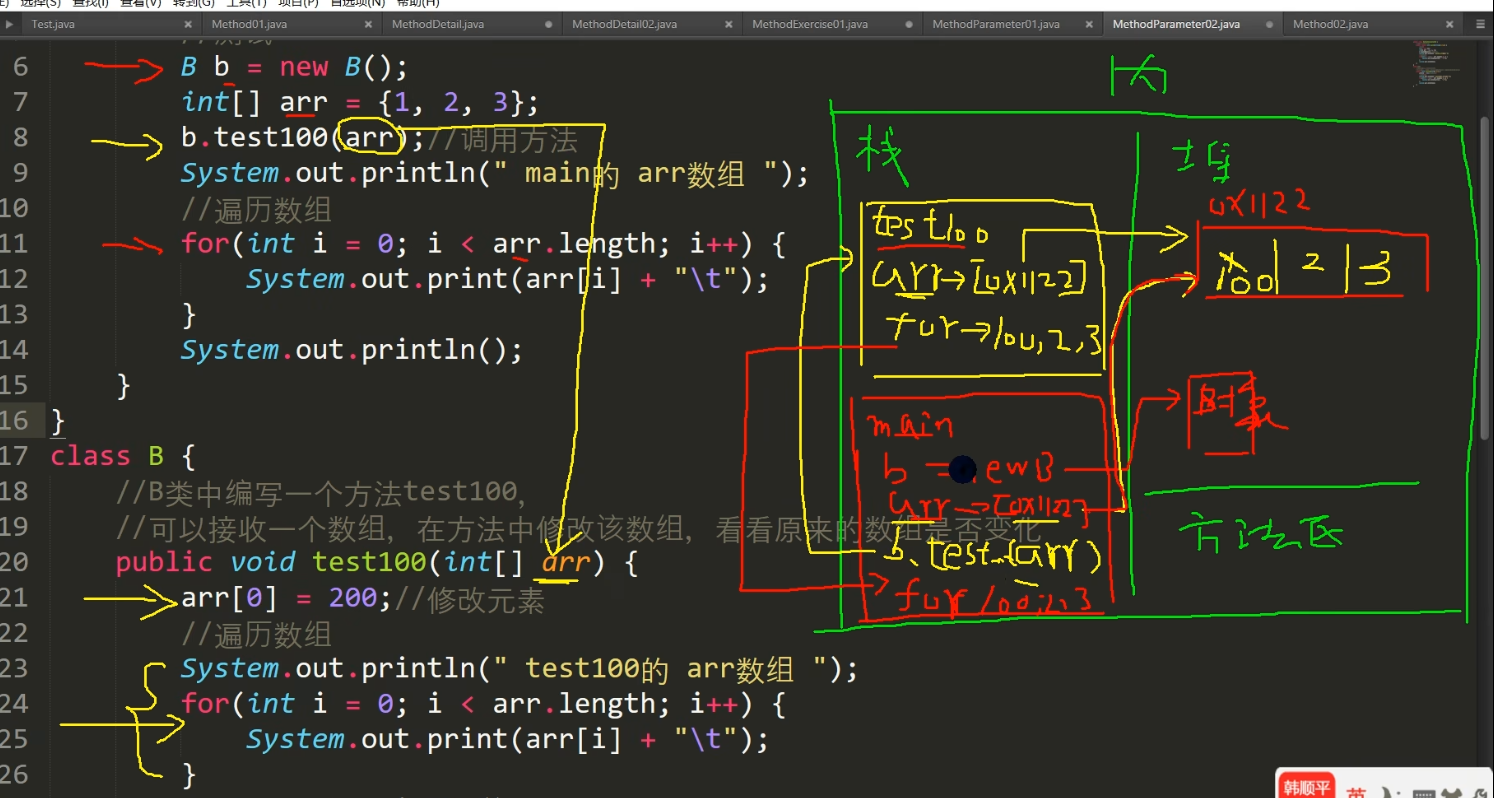The height and width of the screenshot is (798, 1494).
Task: Close the Method01.java tab
Action: [x=368, y=24]
